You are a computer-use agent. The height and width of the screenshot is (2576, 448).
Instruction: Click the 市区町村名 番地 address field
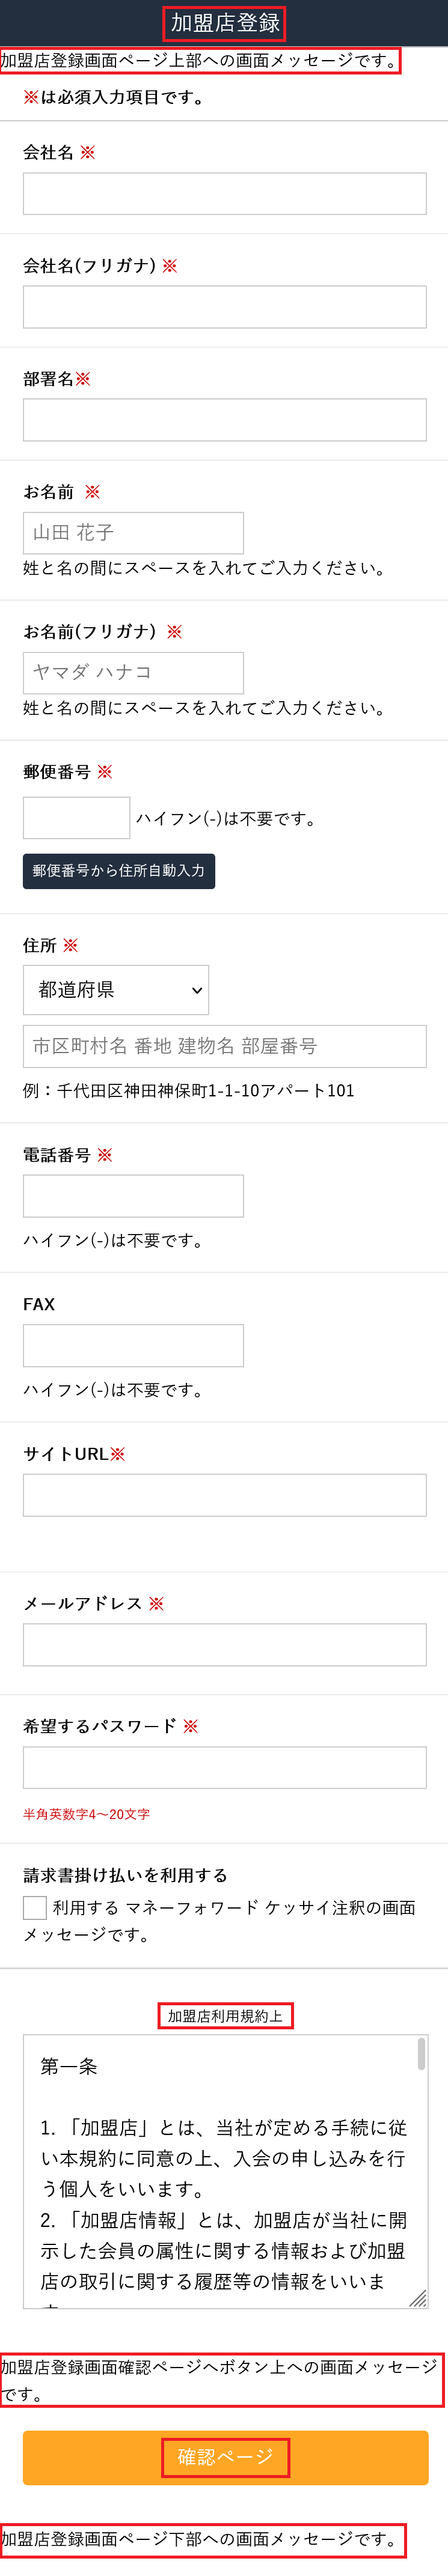point(224,1046)
